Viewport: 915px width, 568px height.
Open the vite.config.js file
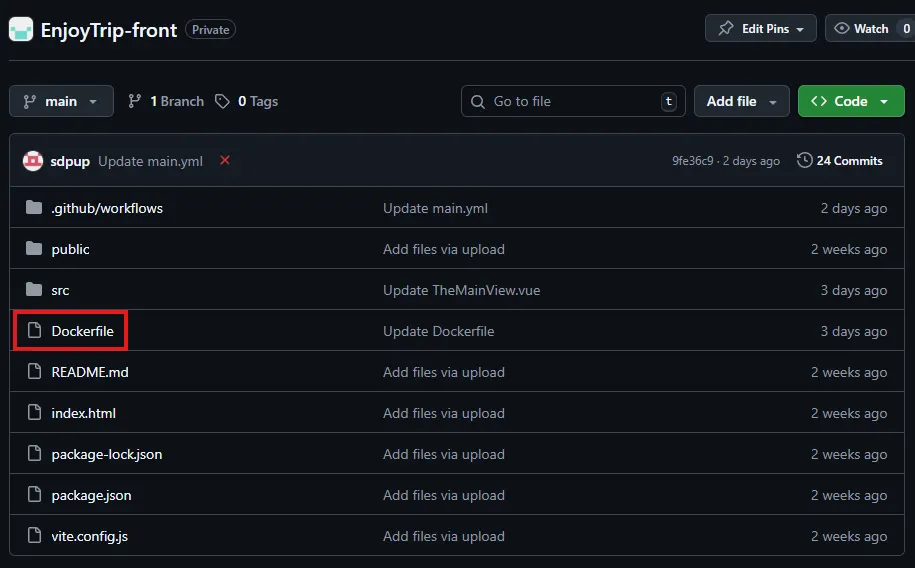tap(90, 536)
